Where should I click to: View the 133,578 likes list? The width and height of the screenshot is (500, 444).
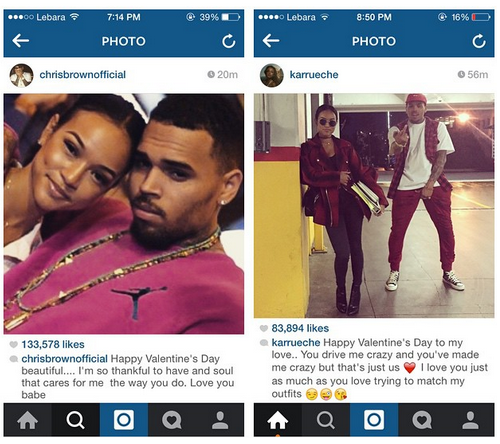53,344
